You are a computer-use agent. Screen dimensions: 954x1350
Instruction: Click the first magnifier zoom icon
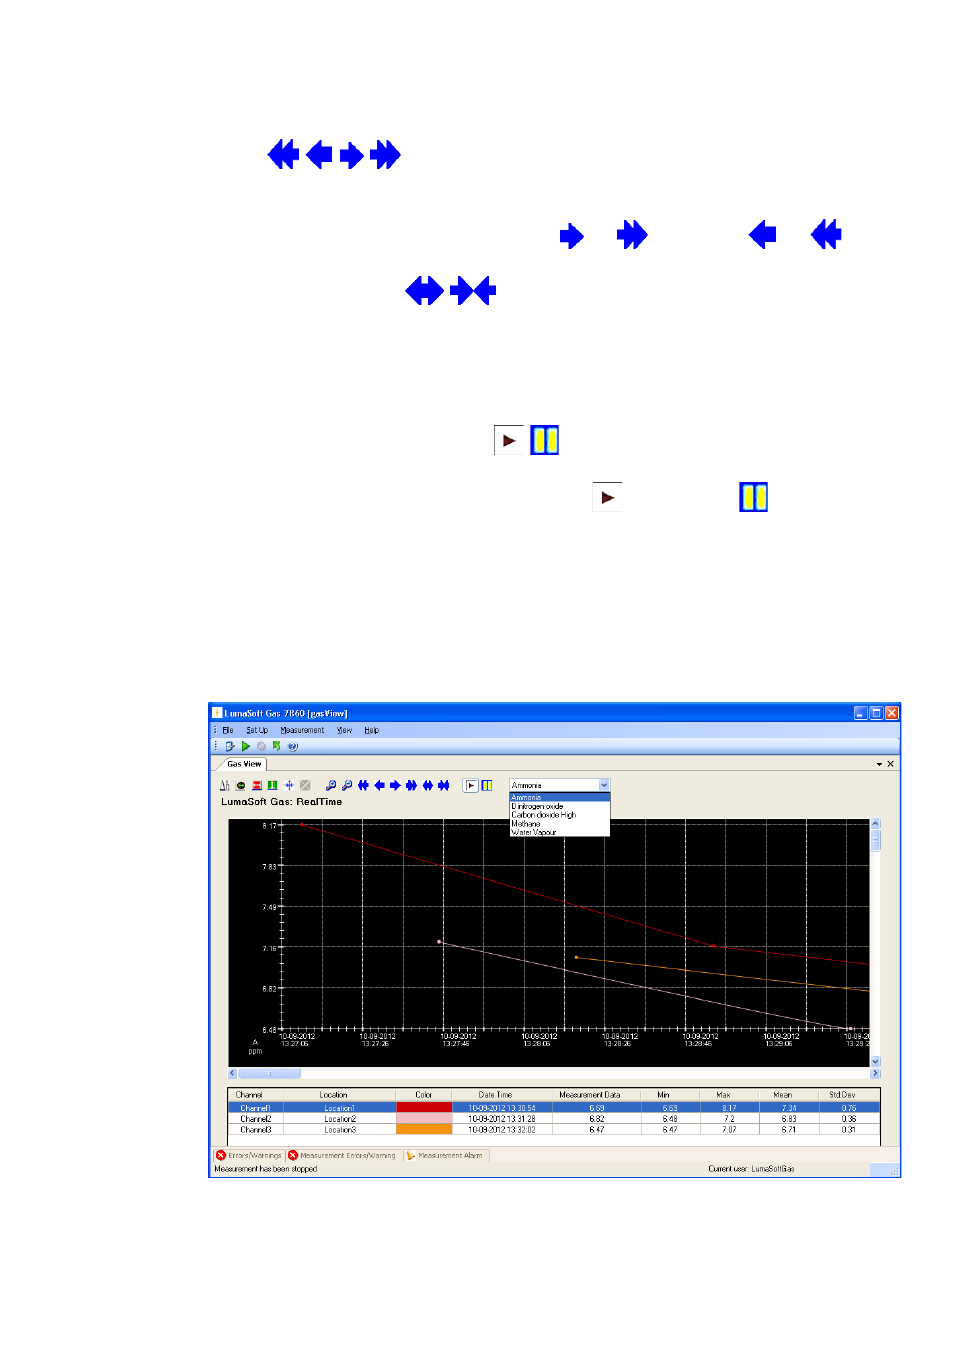click(331, 786)
